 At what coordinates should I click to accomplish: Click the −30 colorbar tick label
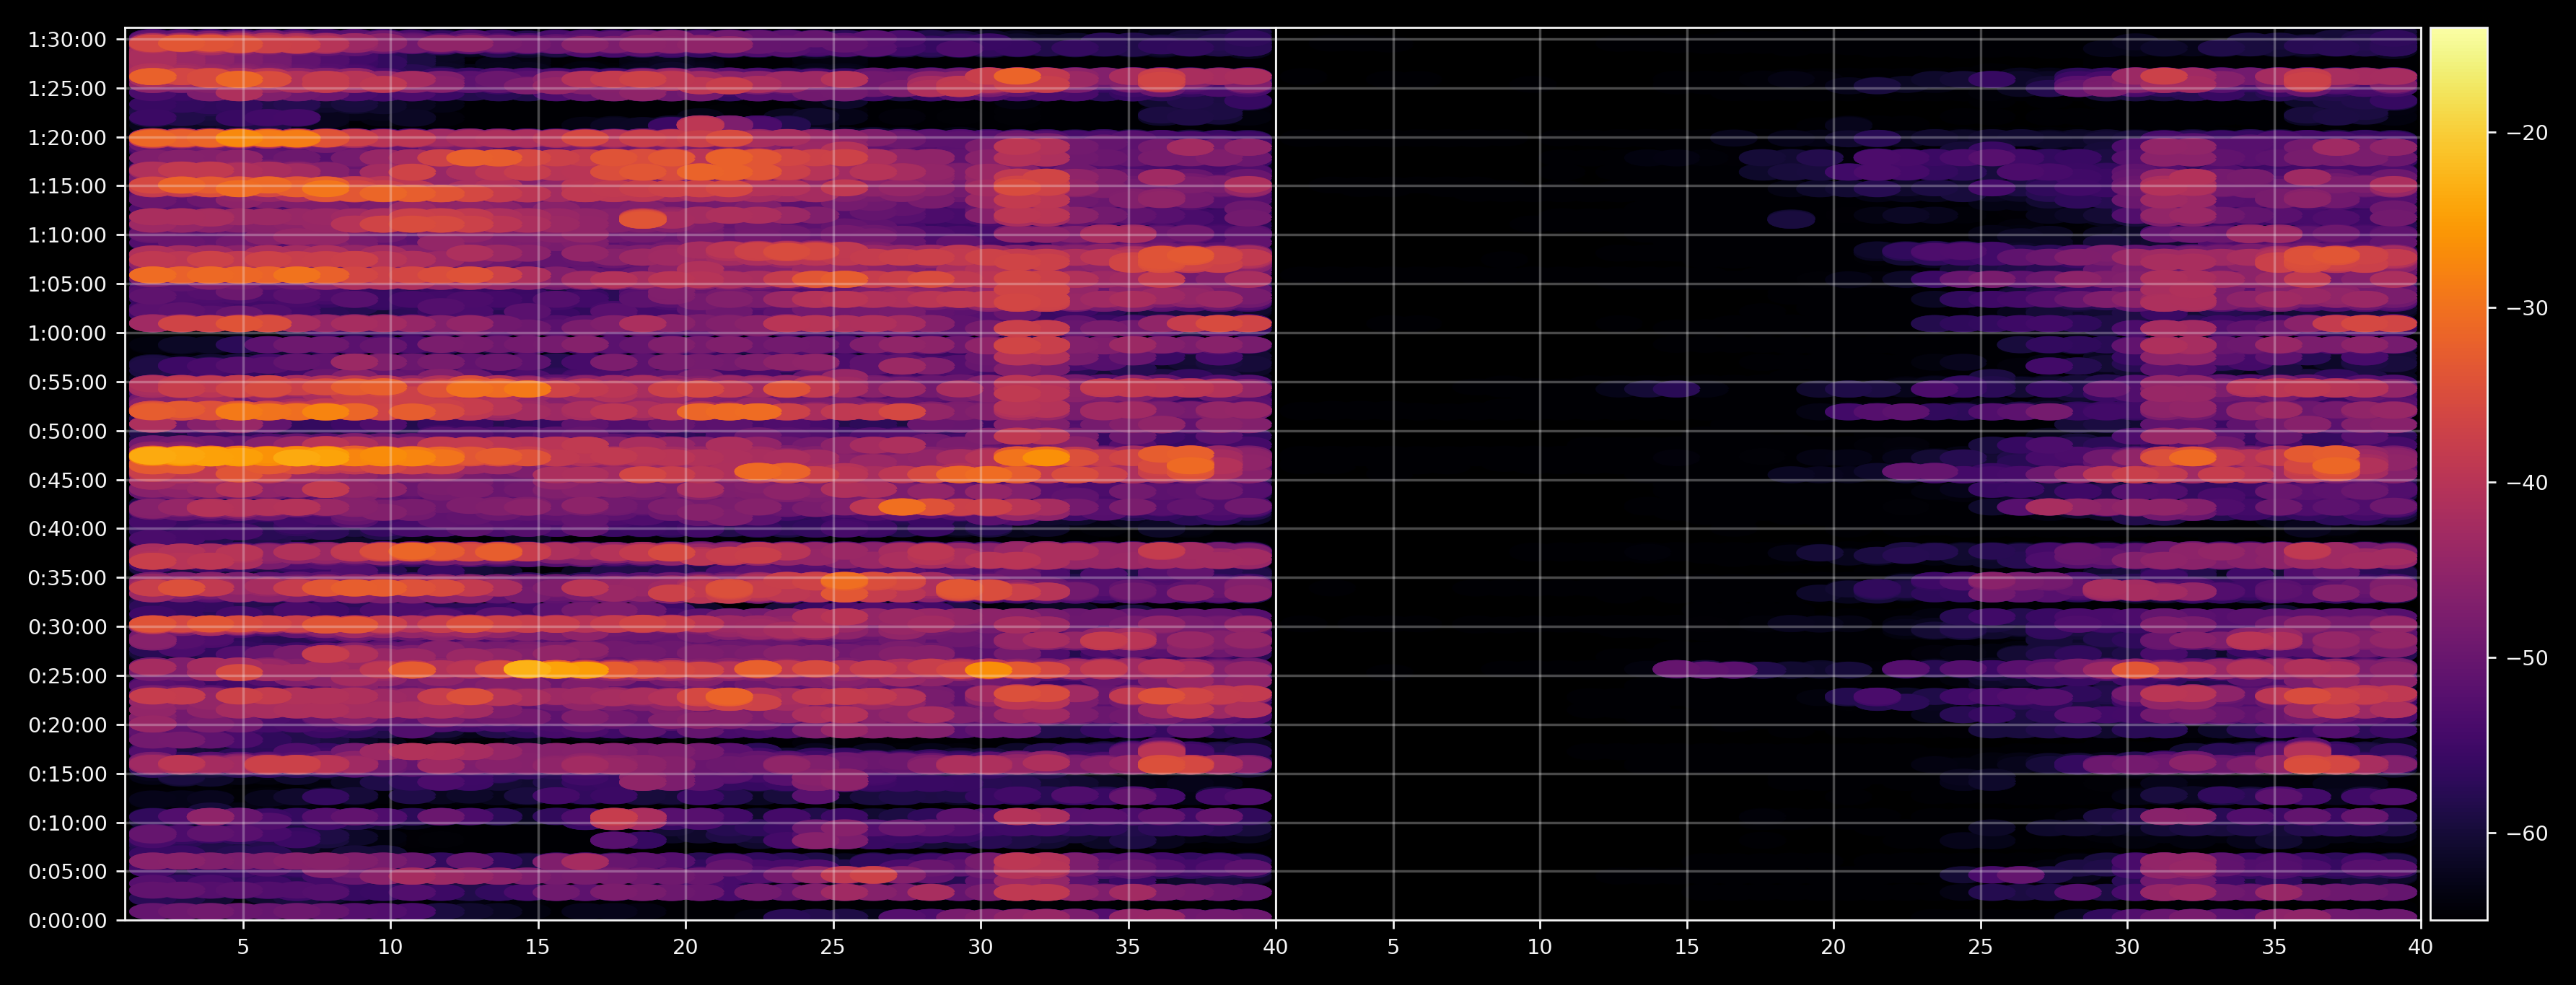tap(2528, 308)
